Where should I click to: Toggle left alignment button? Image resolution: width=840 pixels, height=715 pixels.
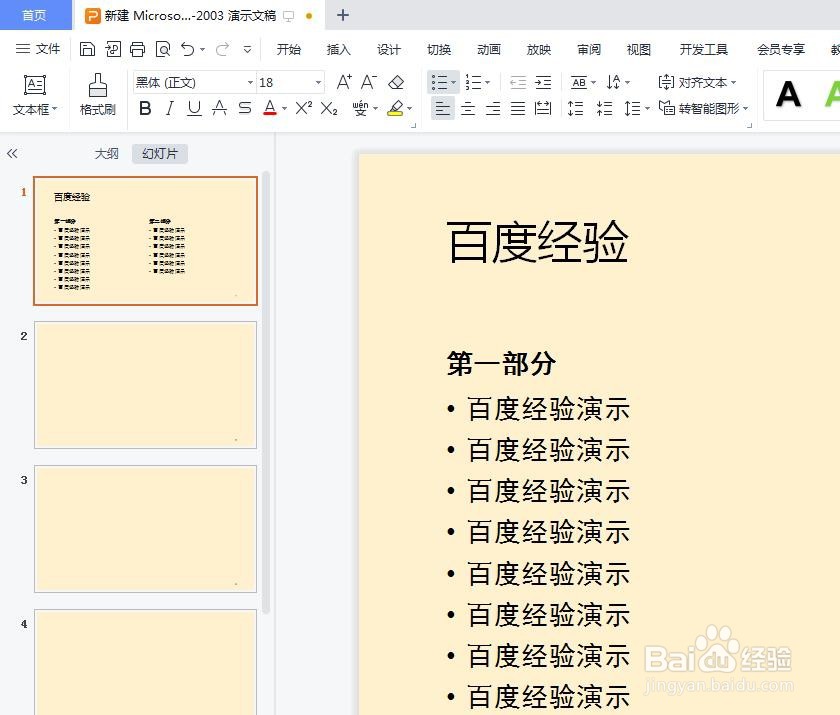(x=442, y=109)
